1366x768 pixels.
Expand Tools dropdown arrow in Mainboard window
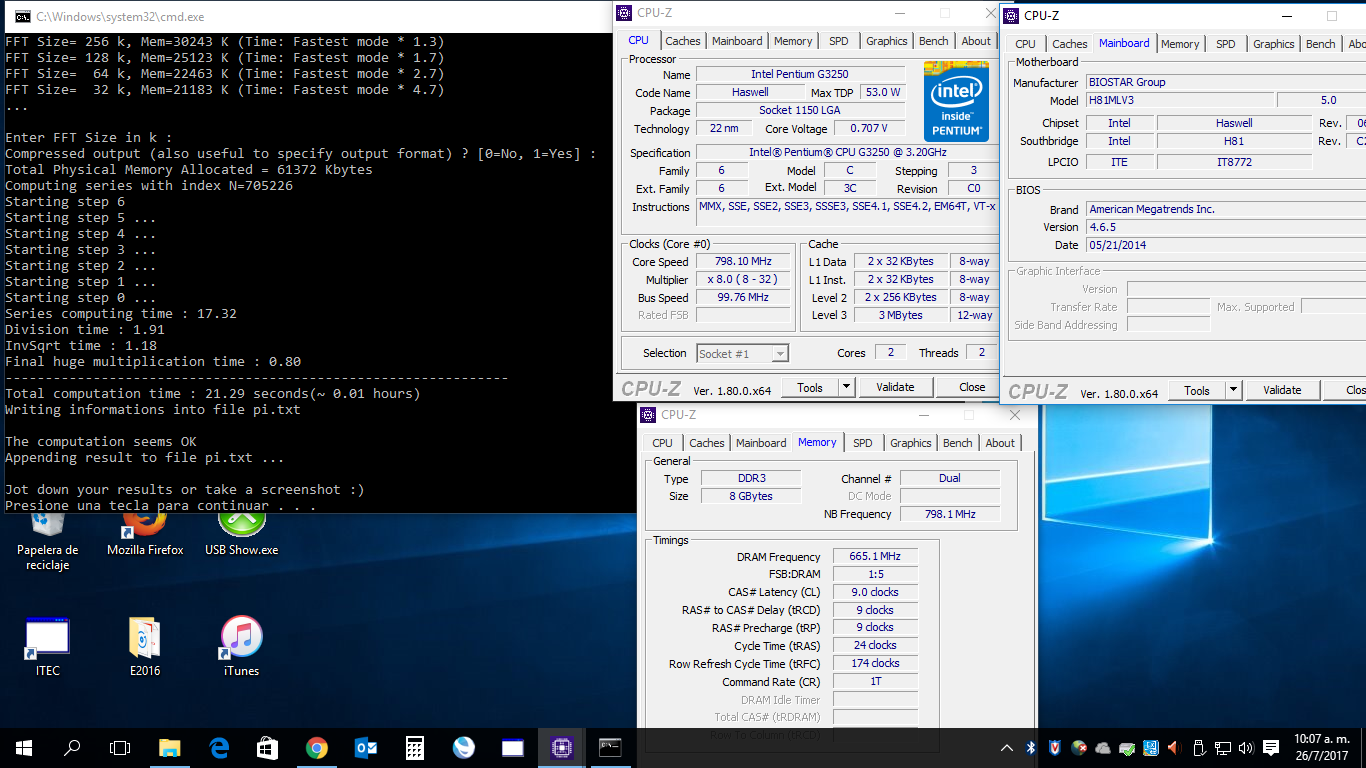pyautogui.click(x=1233, y=390)
